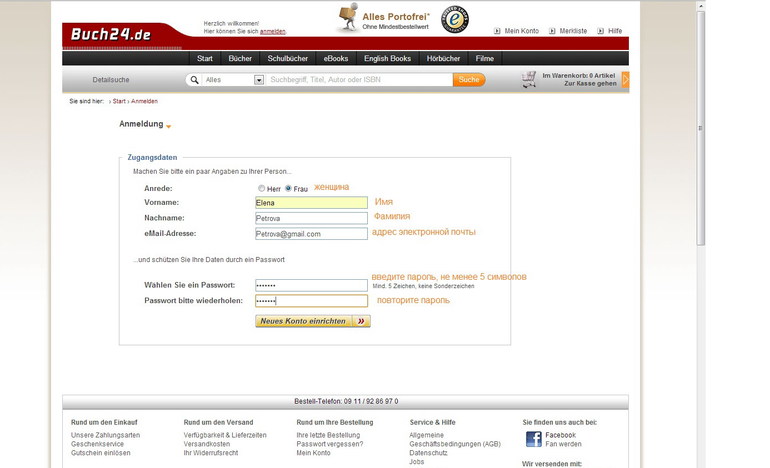Click the Passwort bitte wiederholen field
Viewport: 770px width, 468px height.
coord(311,301)
